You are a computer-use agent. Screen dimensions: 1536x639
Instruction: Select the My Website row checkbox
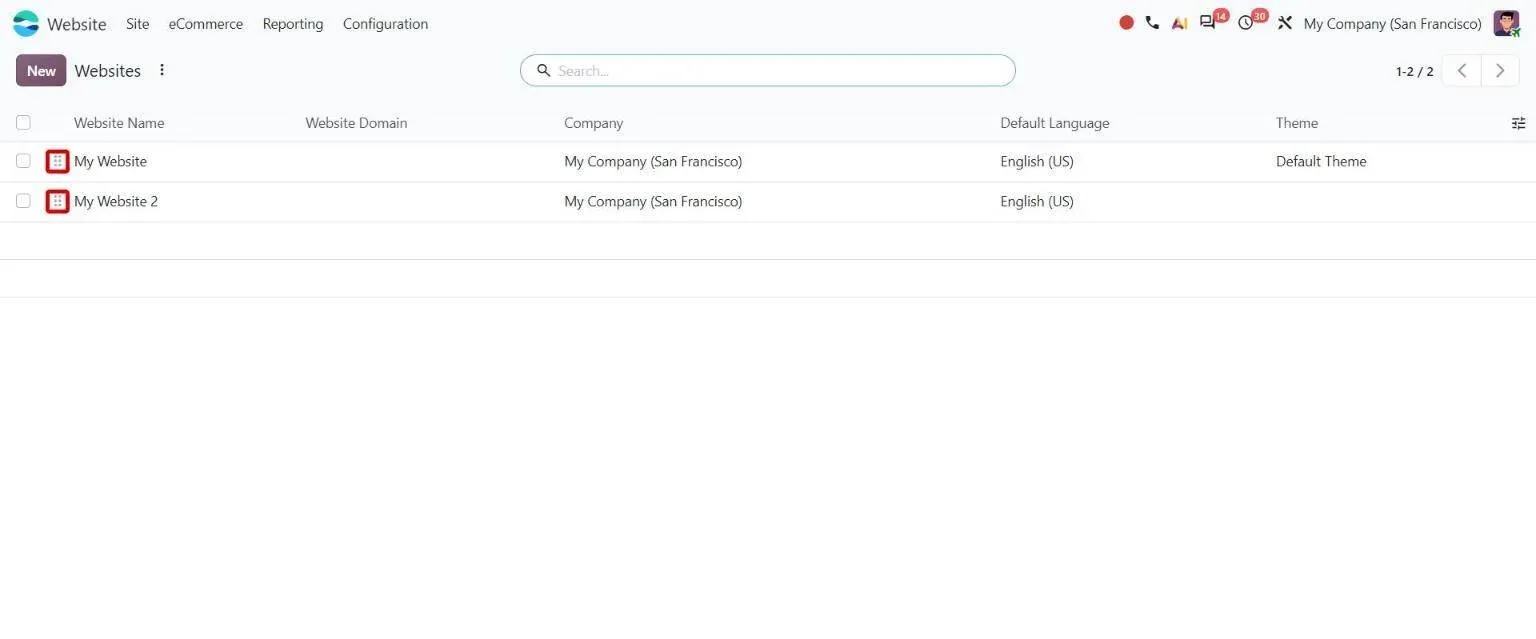point(23,160)
